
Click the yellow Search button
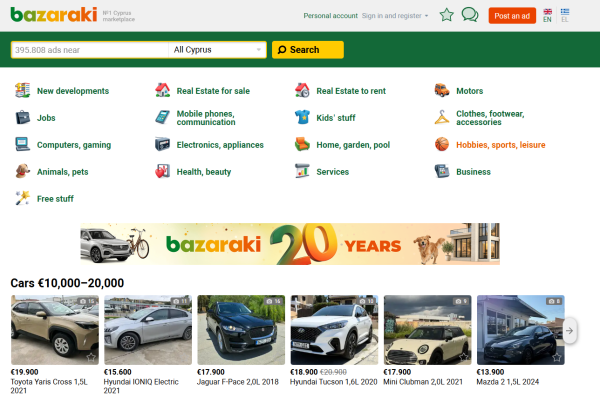click(x=308, y=50)
